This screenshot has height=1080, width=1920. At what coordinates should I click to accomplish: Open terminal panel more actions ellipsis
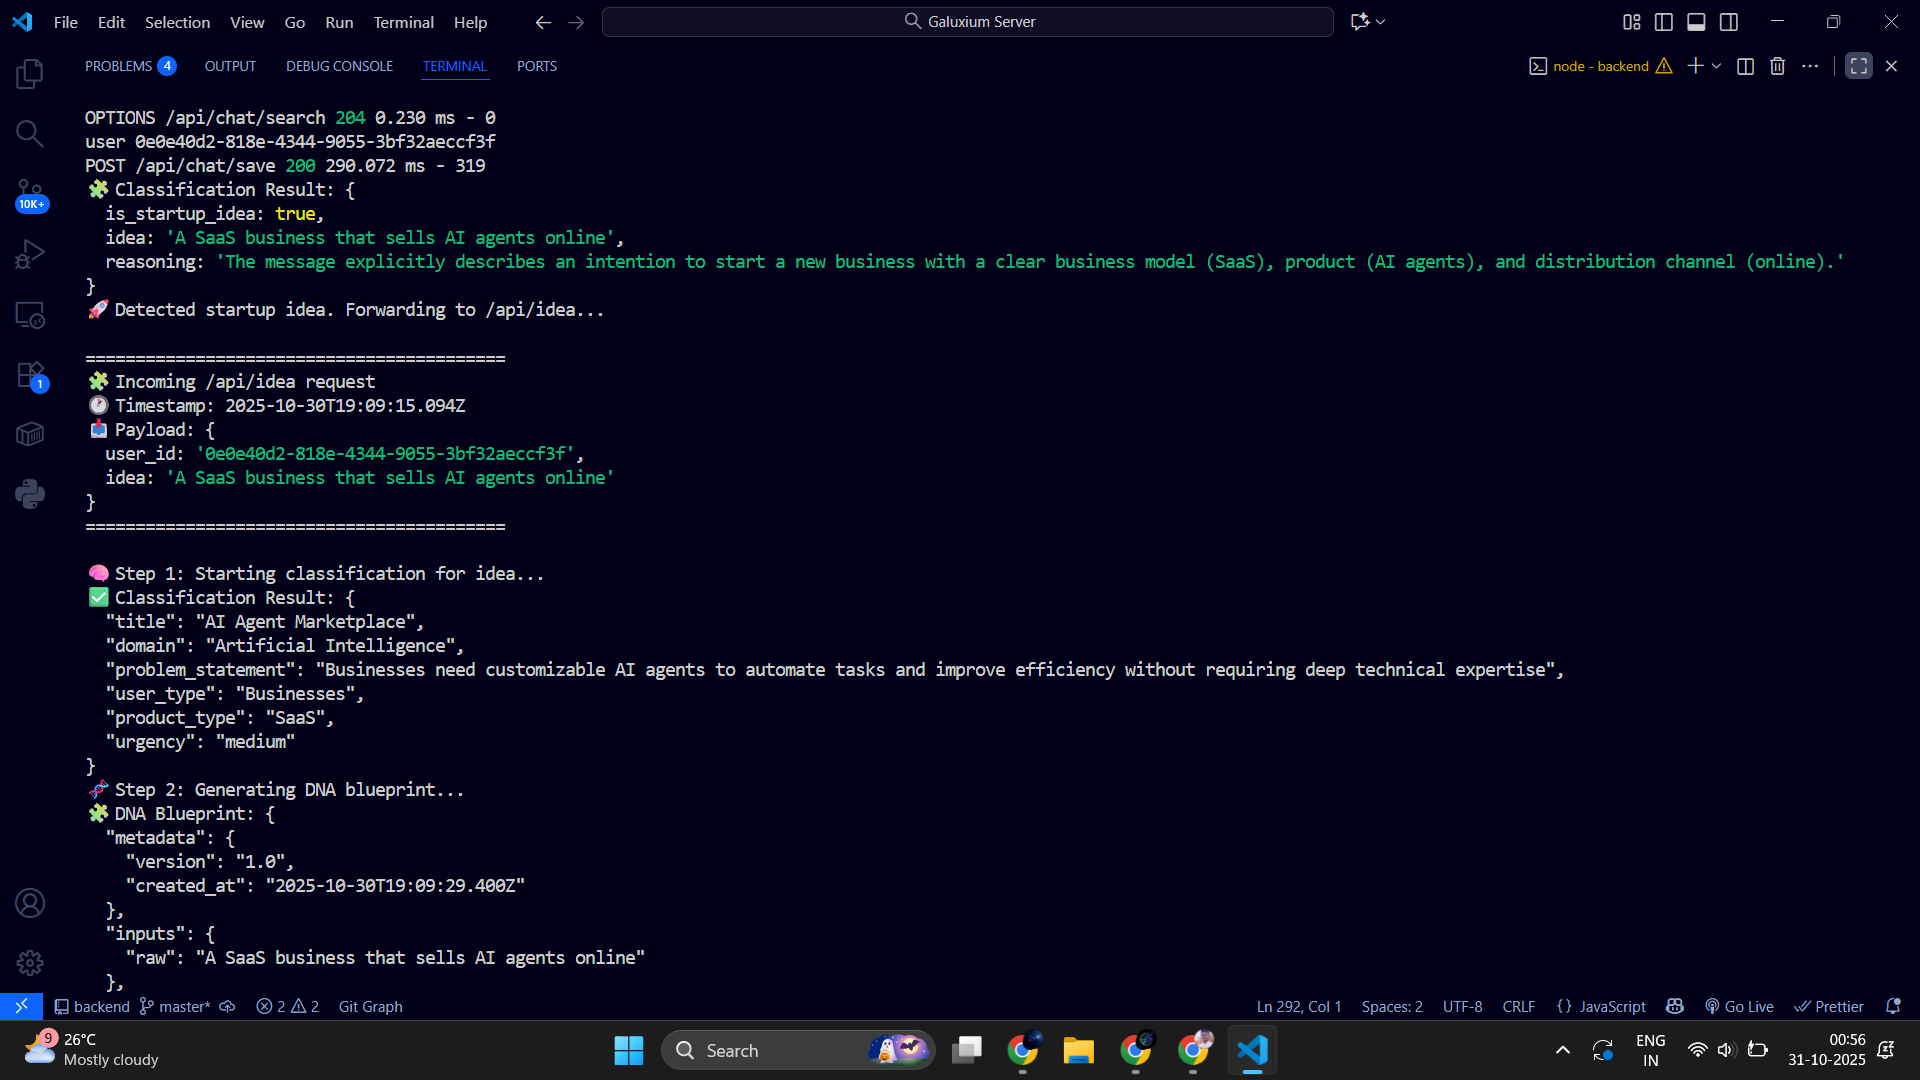pos(1810,66)
